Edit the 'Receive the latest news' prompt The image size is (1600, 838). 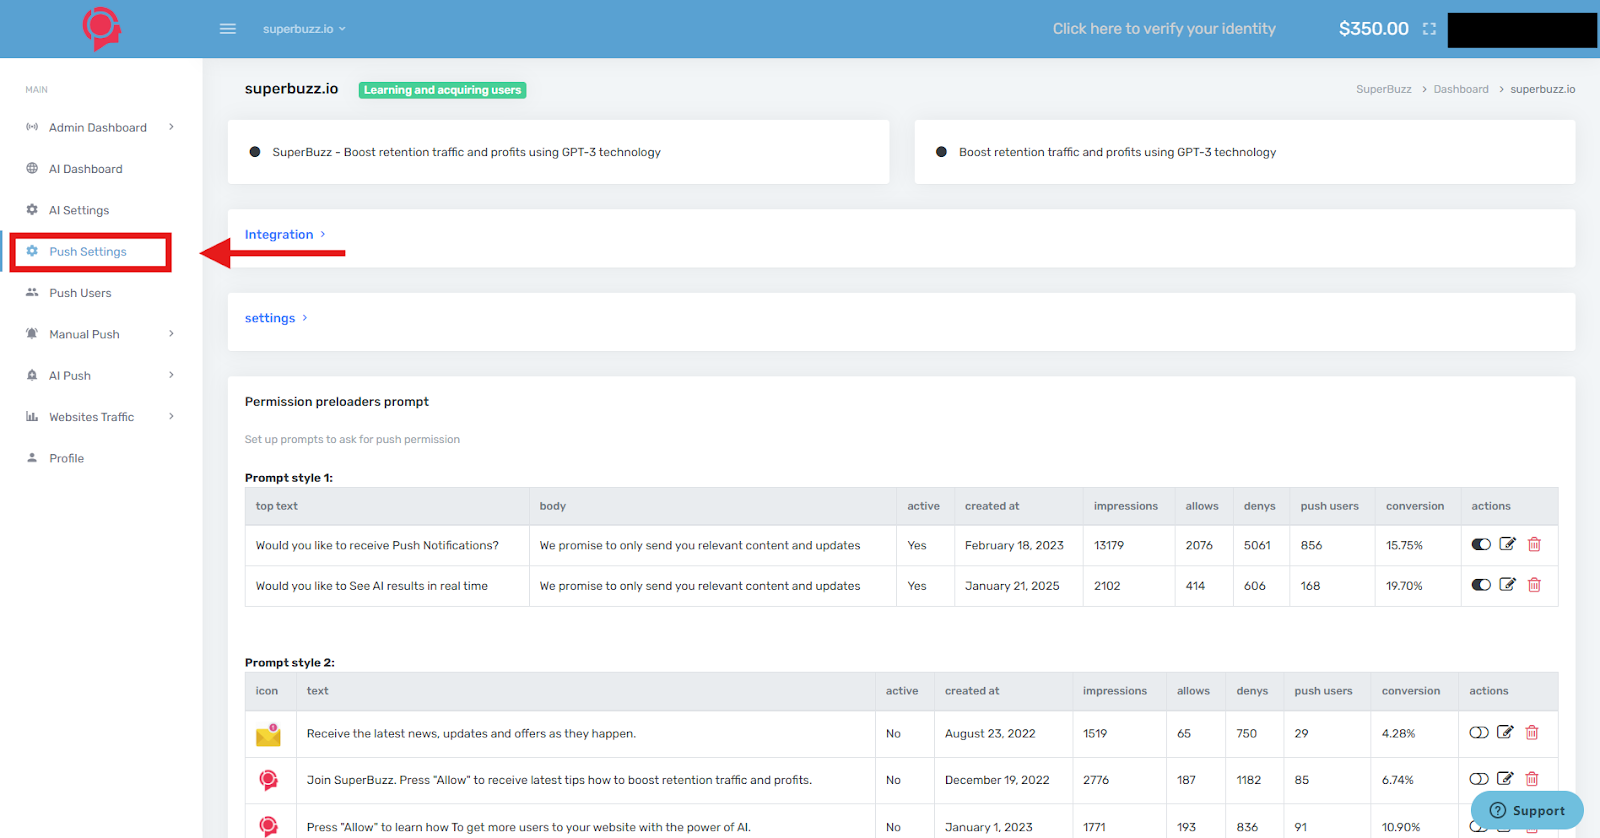point(1505,732)
